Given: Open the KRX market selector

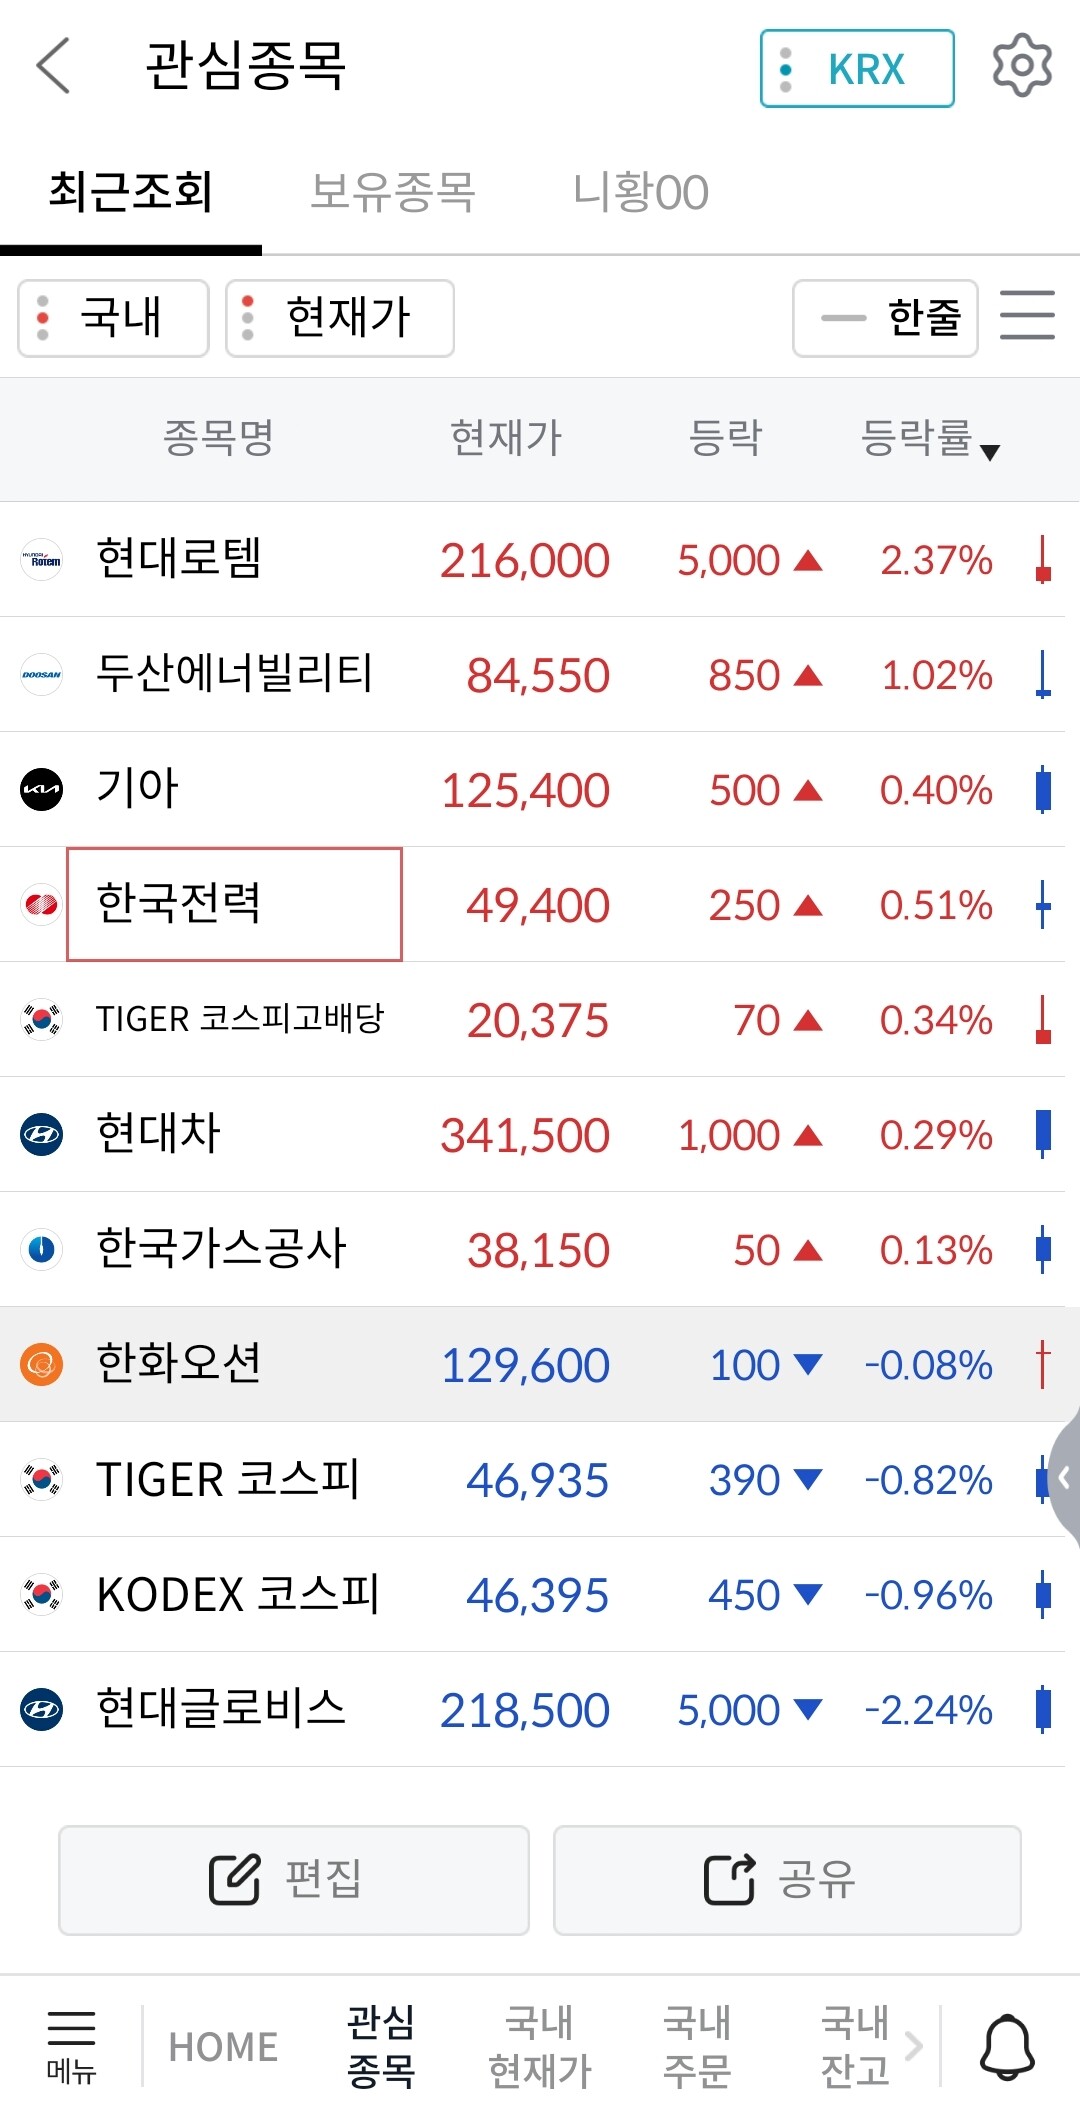Looking at the screenshot, I should (x=857, y=69).
